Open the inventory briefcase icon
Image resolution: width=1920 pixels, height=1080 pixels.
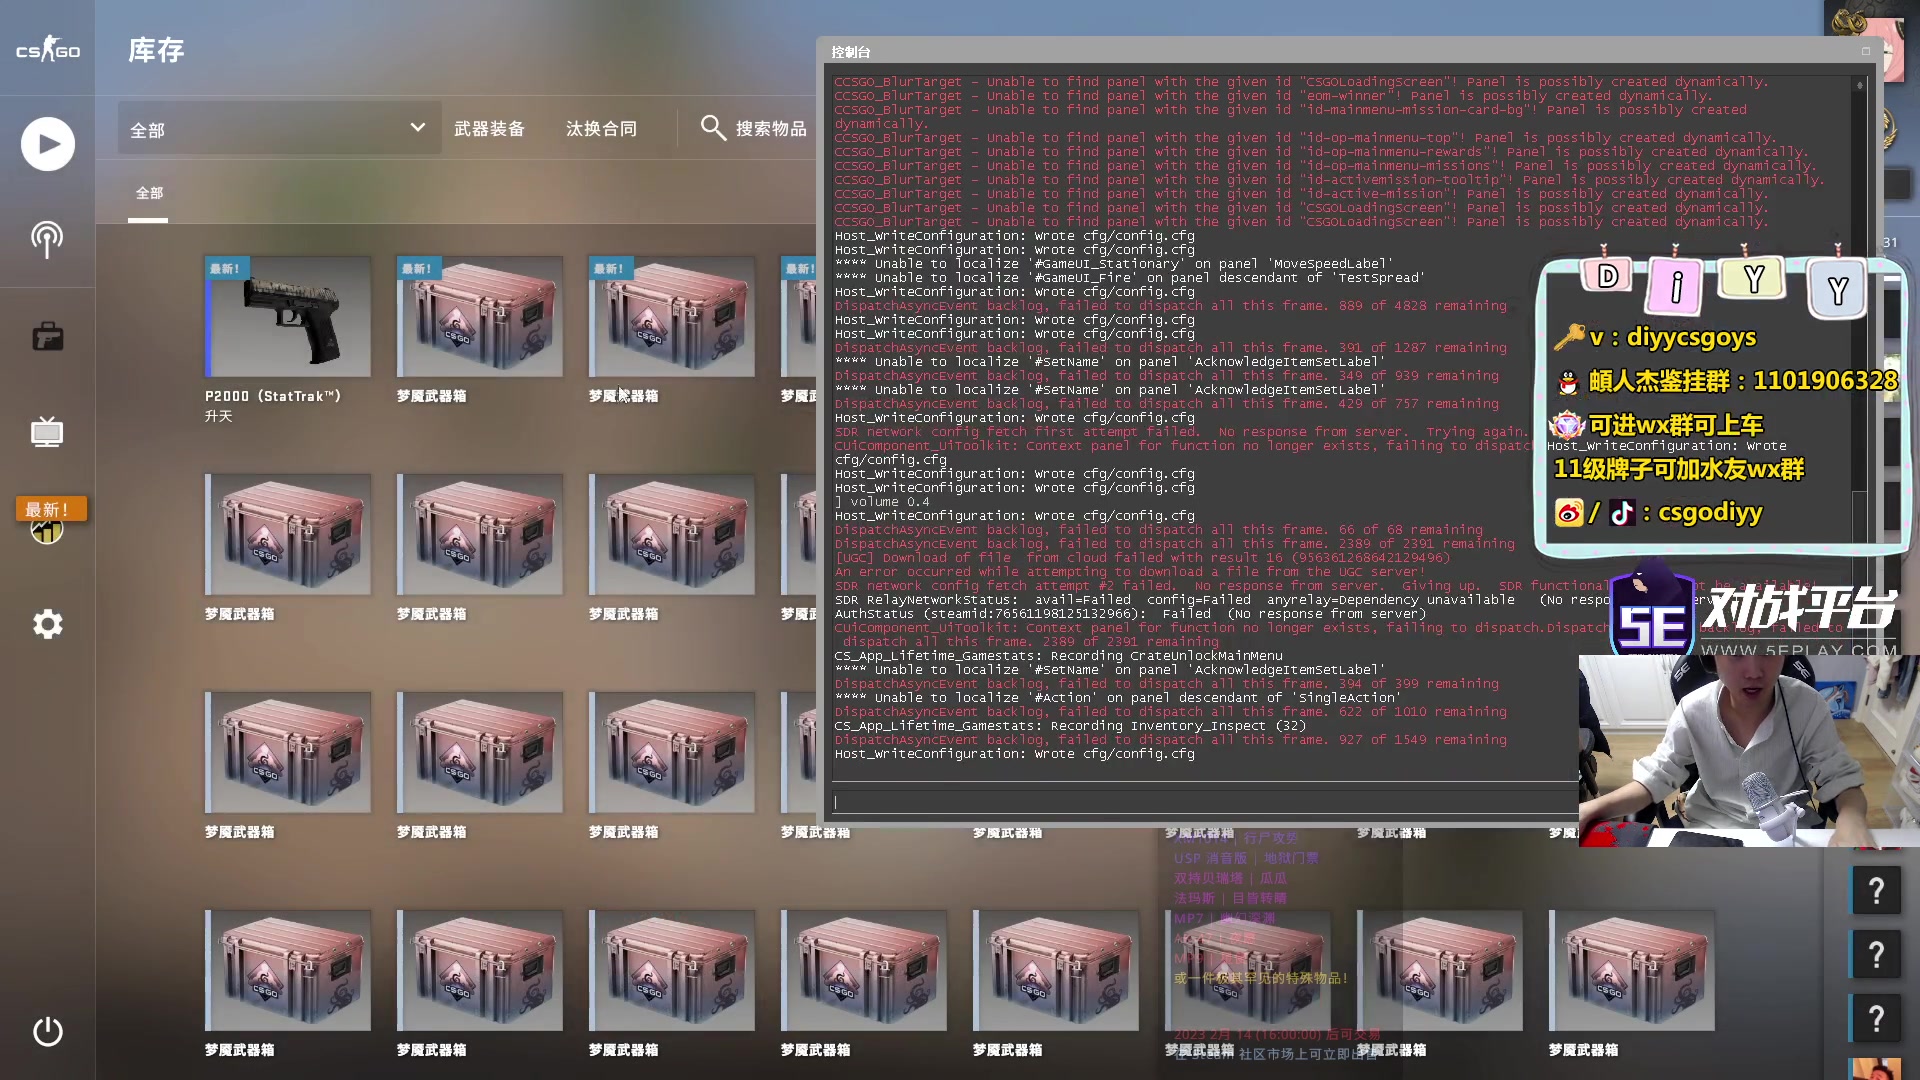pos(48,336)
